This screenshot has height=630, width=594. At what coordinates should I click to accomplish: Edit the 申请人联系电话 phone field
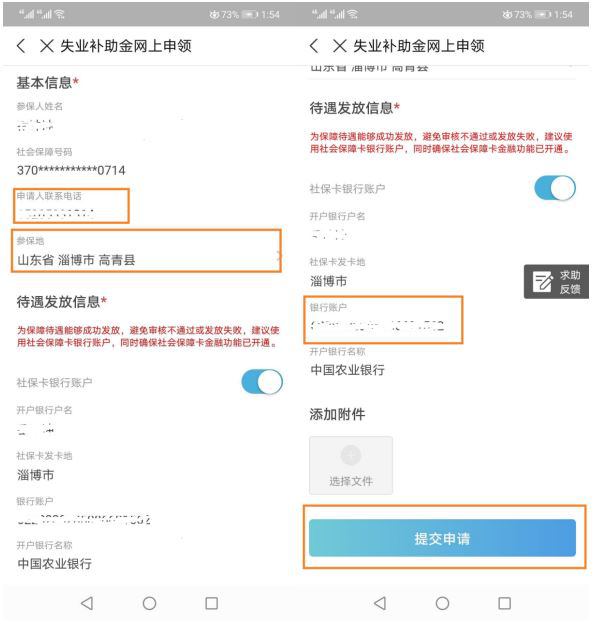(x=72, y=206)
